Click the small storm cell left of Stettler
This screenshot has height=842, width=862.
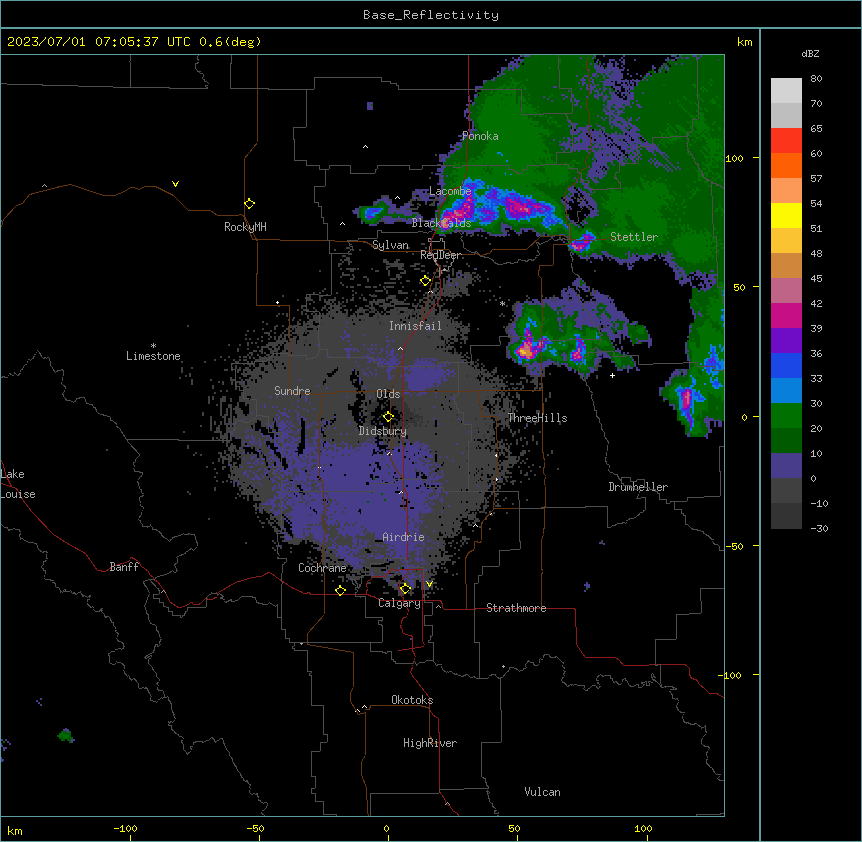pyautogui.click(x=581, y=241)
